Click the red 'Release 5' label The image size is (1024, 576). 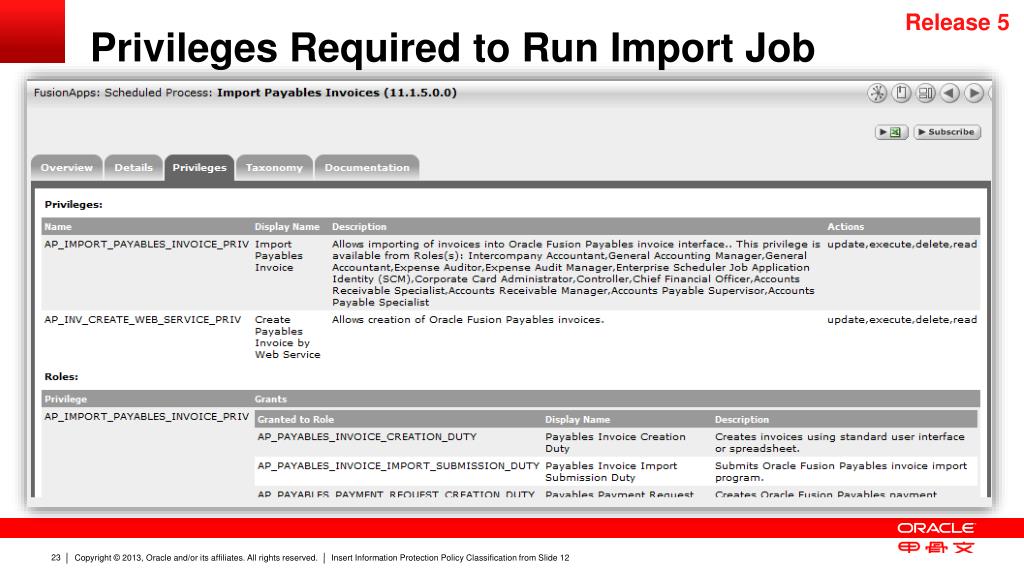click(x=957, y=22)
